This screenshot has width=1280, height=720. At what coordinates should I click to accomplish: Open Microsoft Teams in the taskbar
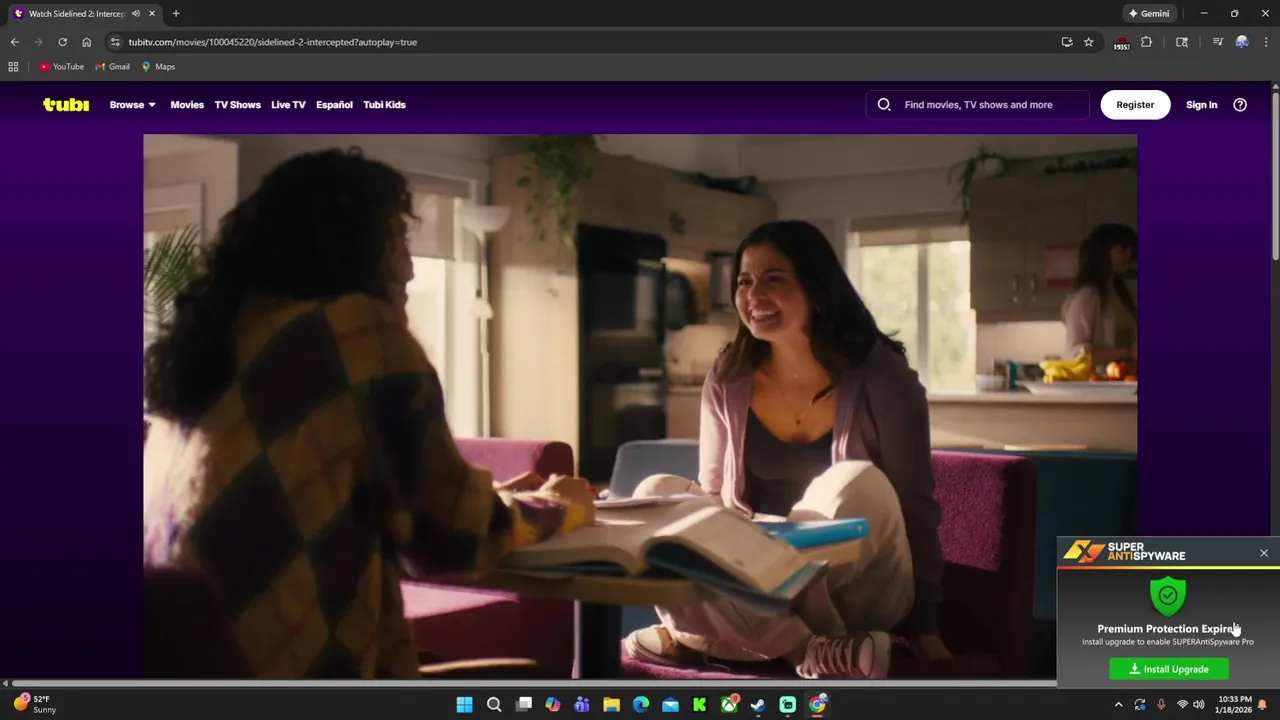click(582, 705)
